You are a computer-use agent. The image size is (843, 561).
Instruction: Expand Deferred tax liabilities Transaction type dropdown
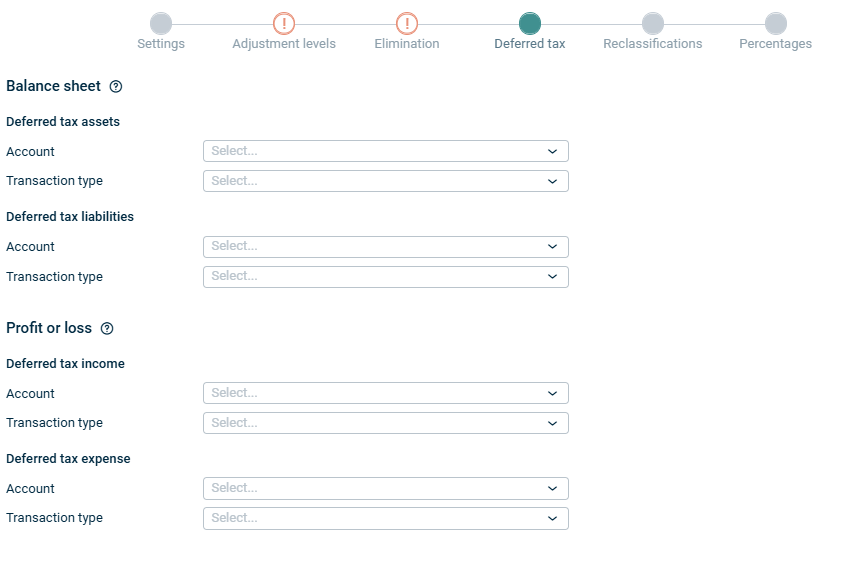[x=385, y=276]
